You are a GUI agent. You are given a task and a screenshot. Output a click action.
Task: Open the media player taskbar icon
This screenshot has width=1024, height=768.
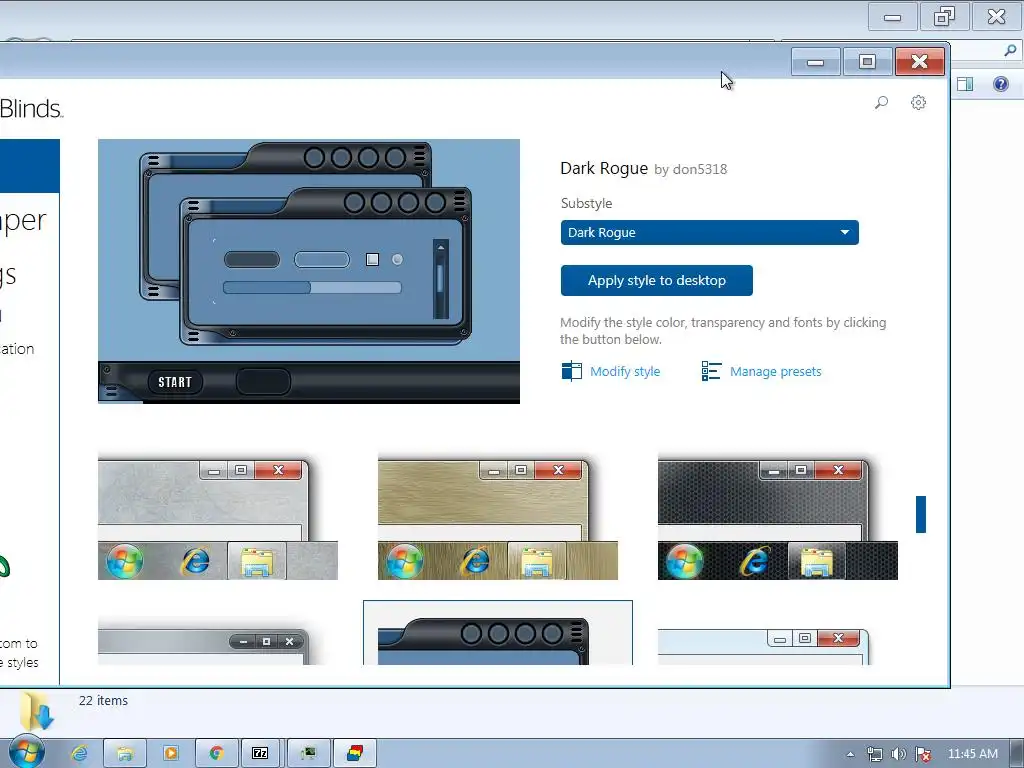coord(170,753)
